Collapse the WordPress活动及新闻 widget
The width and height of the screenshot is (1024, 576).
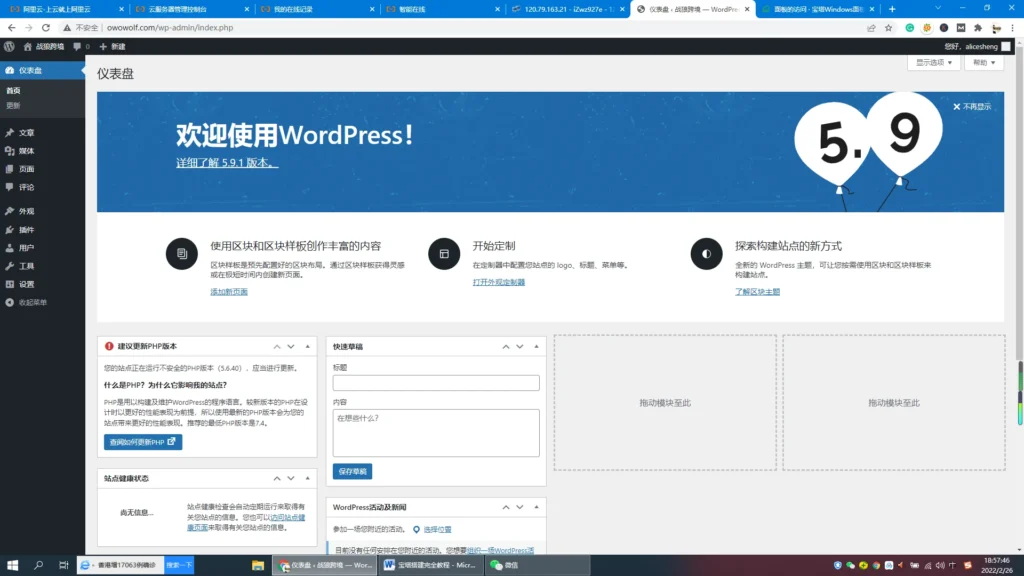(x=536, y=507)
